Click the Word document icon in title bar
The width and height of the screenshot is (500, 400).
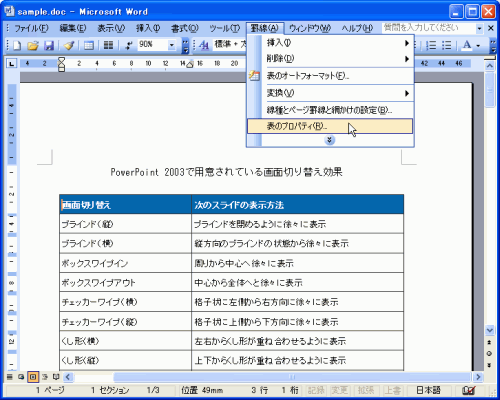(x=9, y=11)
